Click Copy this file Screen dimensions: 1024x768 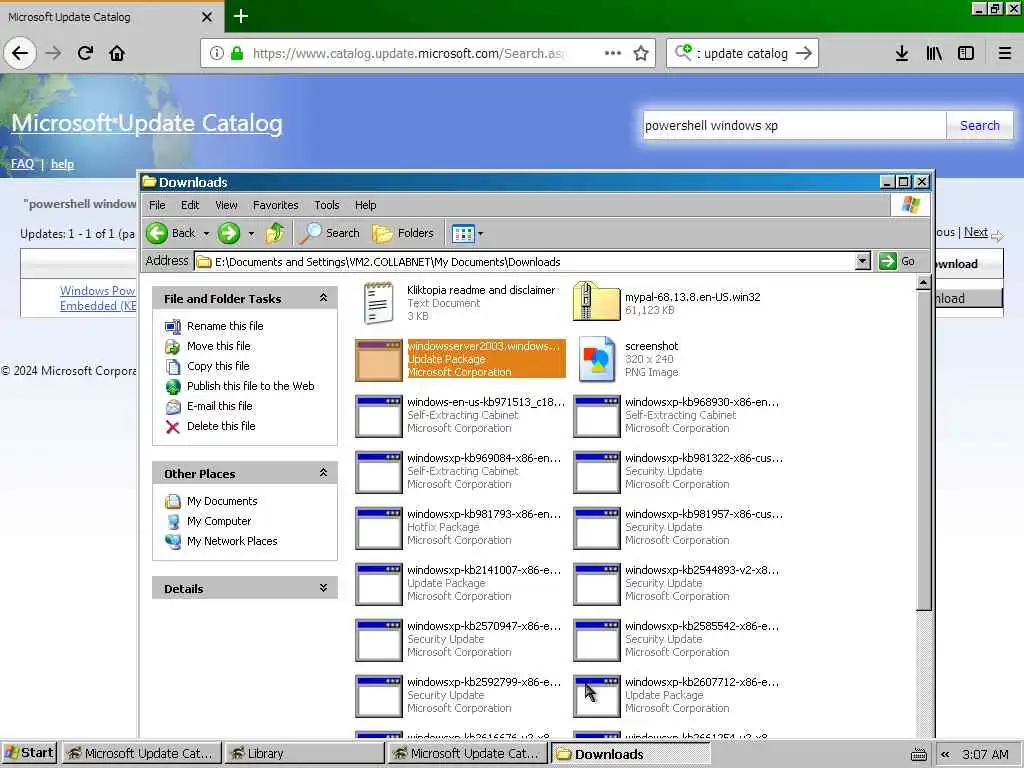point(217,366)
